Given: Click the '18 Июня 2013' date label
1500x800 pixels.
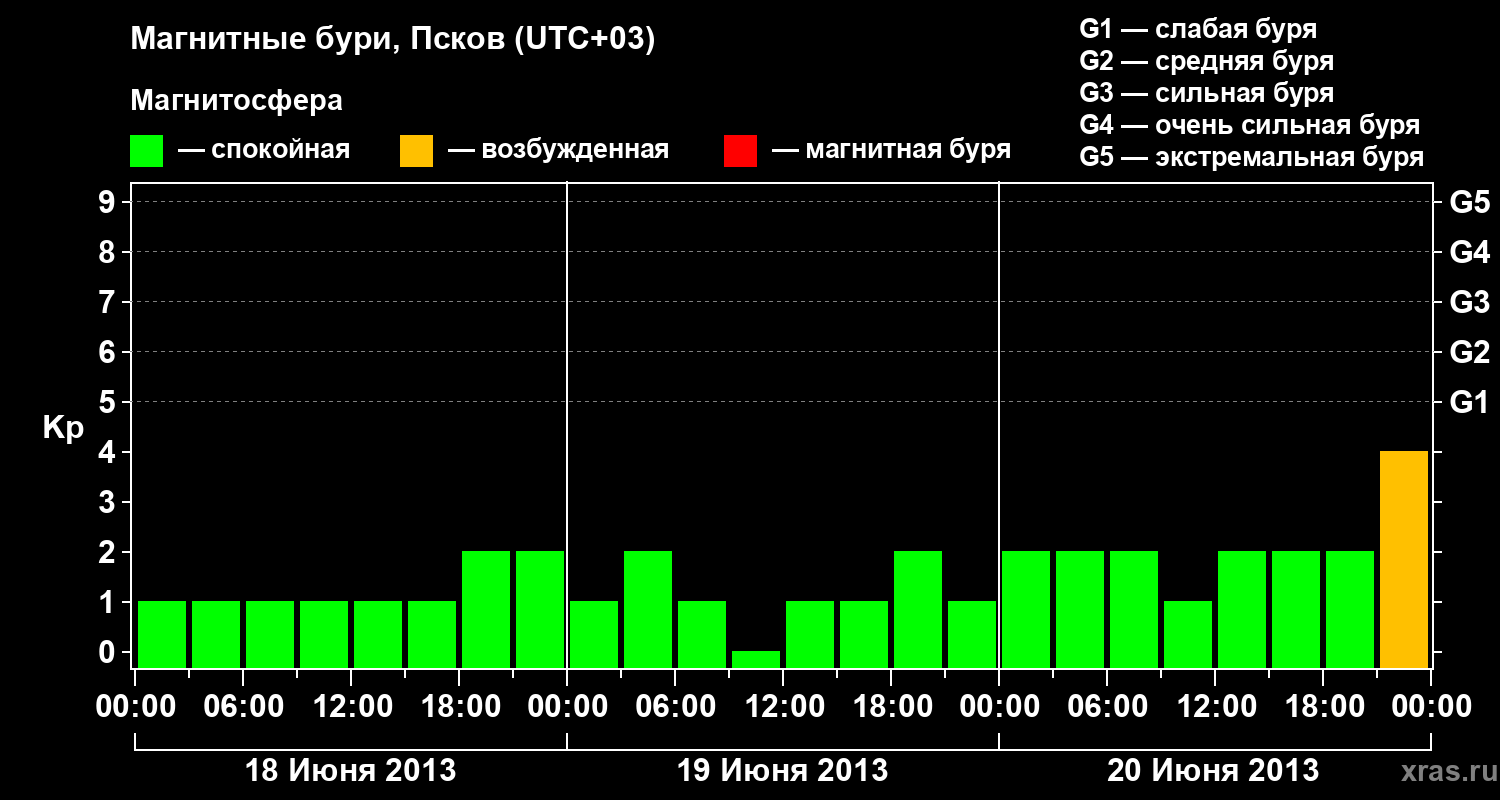Looking at the screenshot, I should tap(351, 771).
